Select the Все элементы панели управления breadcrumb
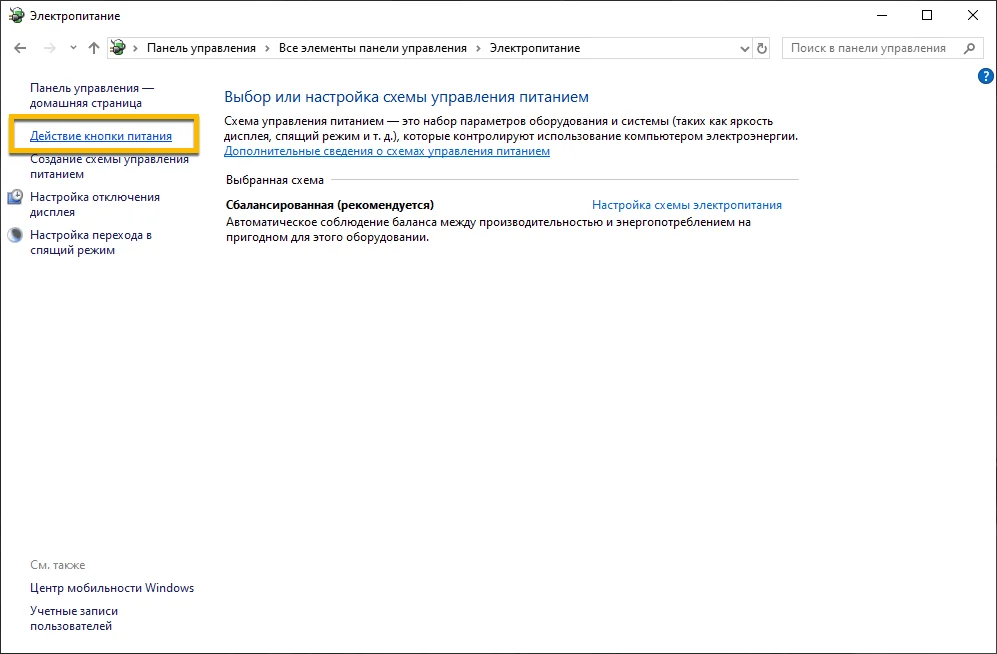Screen dimensions: 997x654 click(x=372, y=48)
